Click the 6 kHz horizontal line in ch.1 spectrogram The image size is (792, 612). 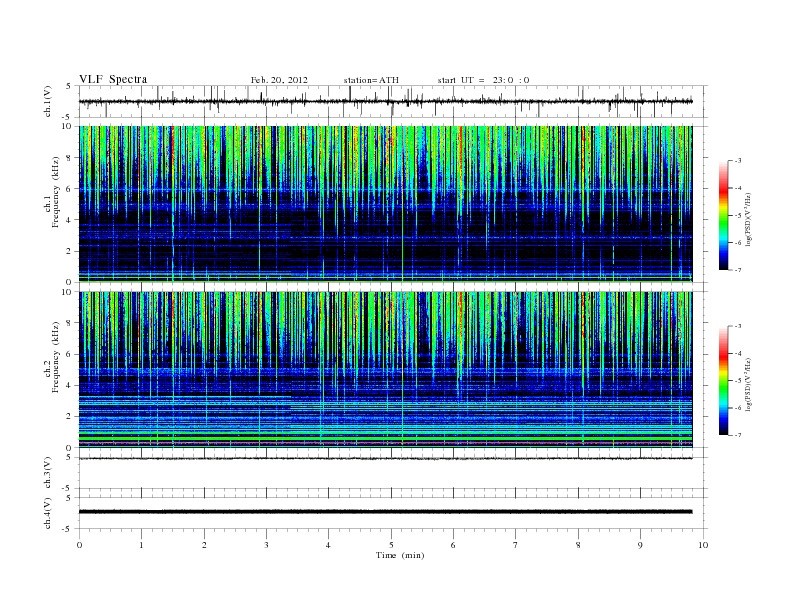[x=385, y=190]
